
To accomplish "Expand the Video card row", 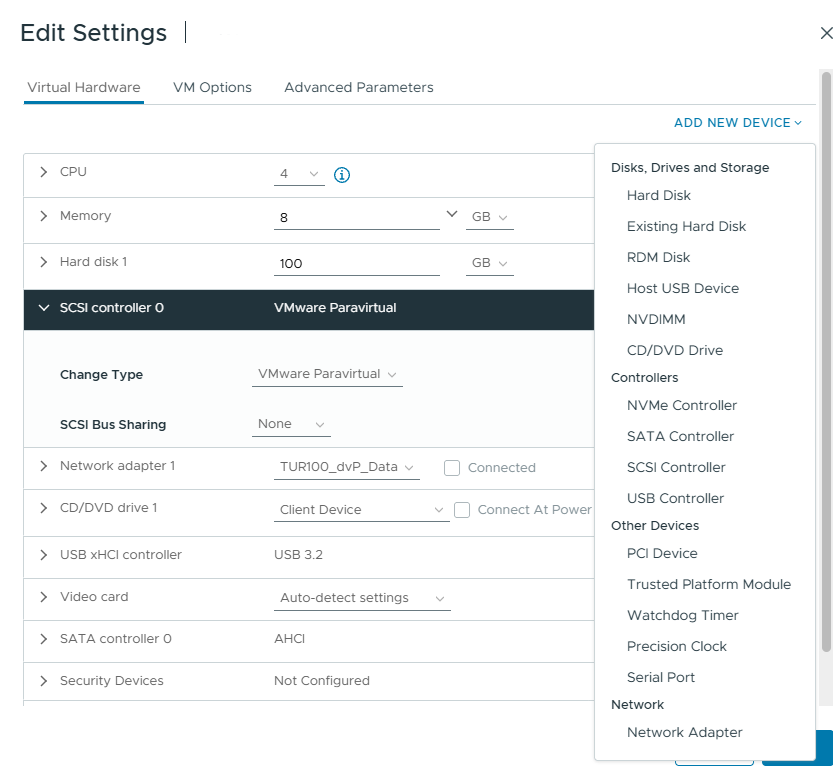I will point(43,597).
